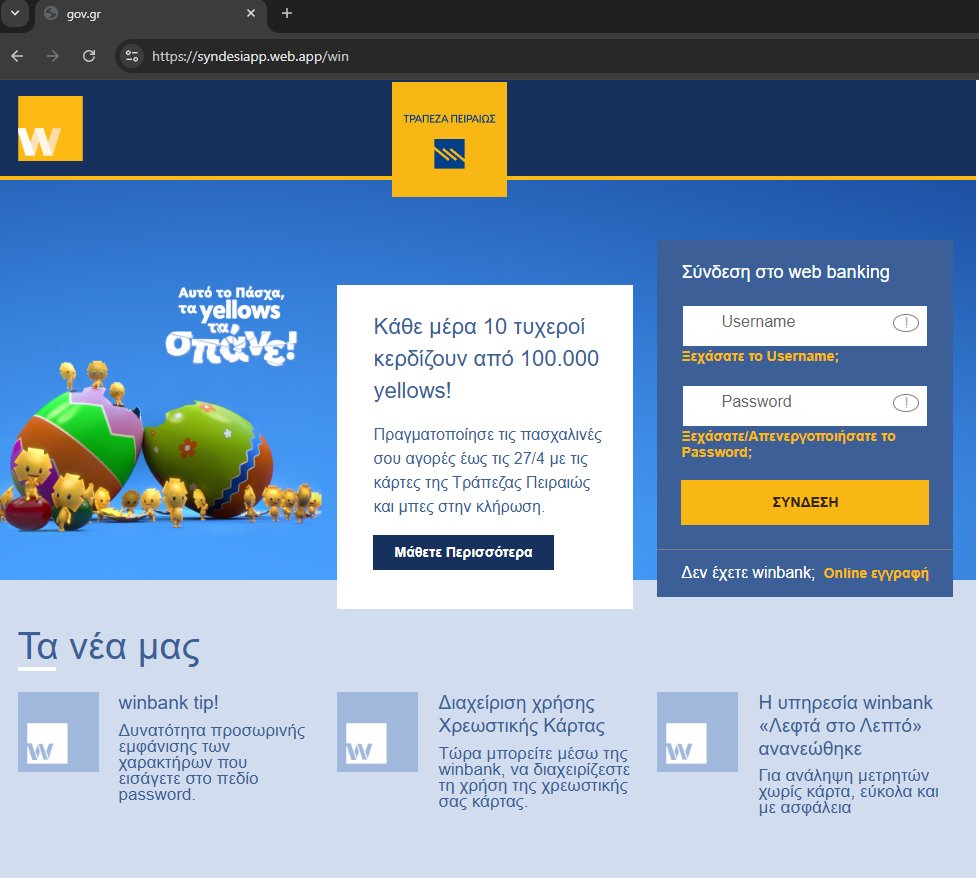Image resolution: width=979 pixels, height=878 pixels.
Task: Click the 'Κάθε μέρα 10 τυχεροί κερδίζουν' headline
Action: point(486,358)
